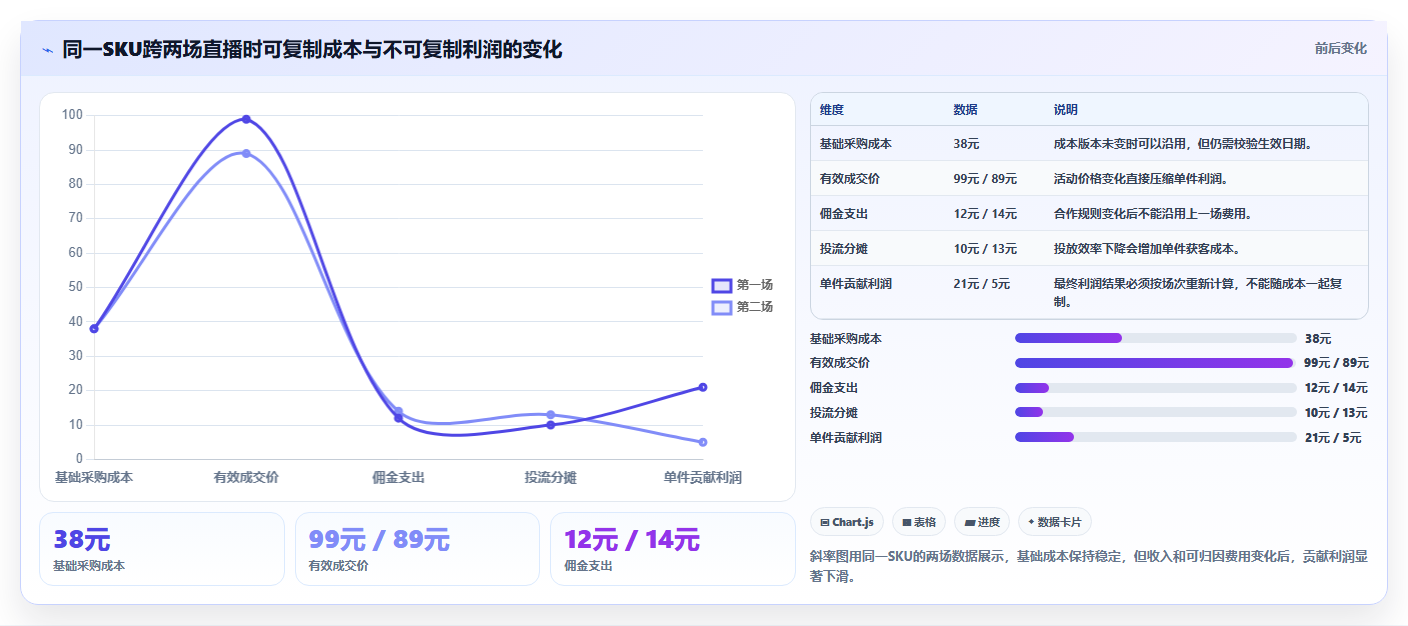Click the Chart.js chip icon
Screen dimensions: 1408x626
tap(824, 522)
